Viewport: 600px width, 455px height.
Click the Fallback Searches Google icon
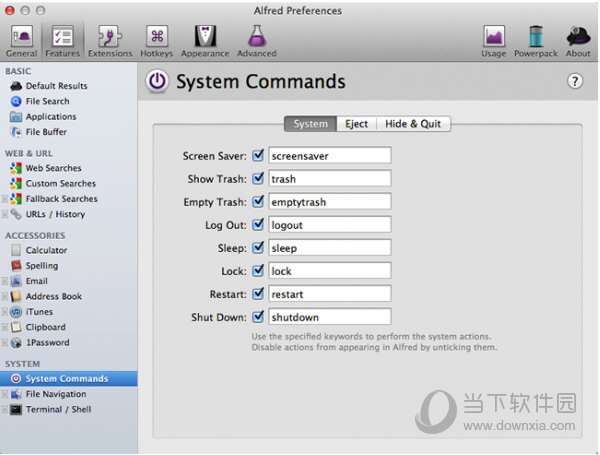[16, 199]
